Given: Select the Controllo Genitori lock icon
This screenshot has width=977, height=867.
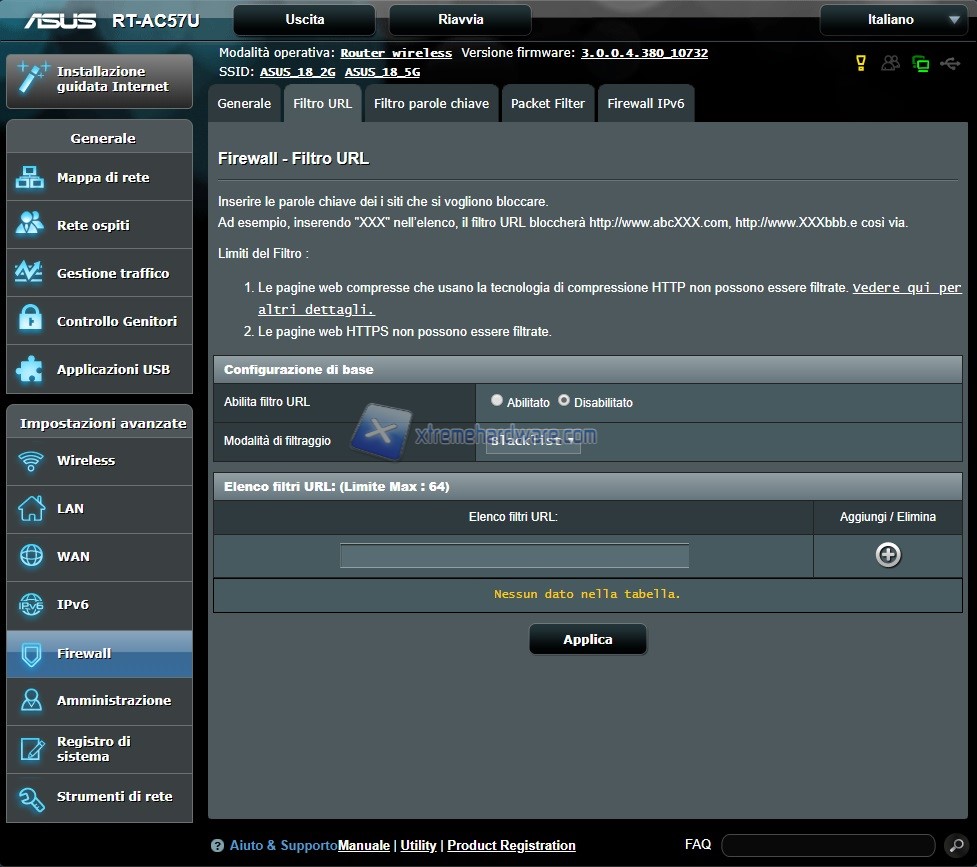Looking at the screenshot, I should click(x=30, y=321).
